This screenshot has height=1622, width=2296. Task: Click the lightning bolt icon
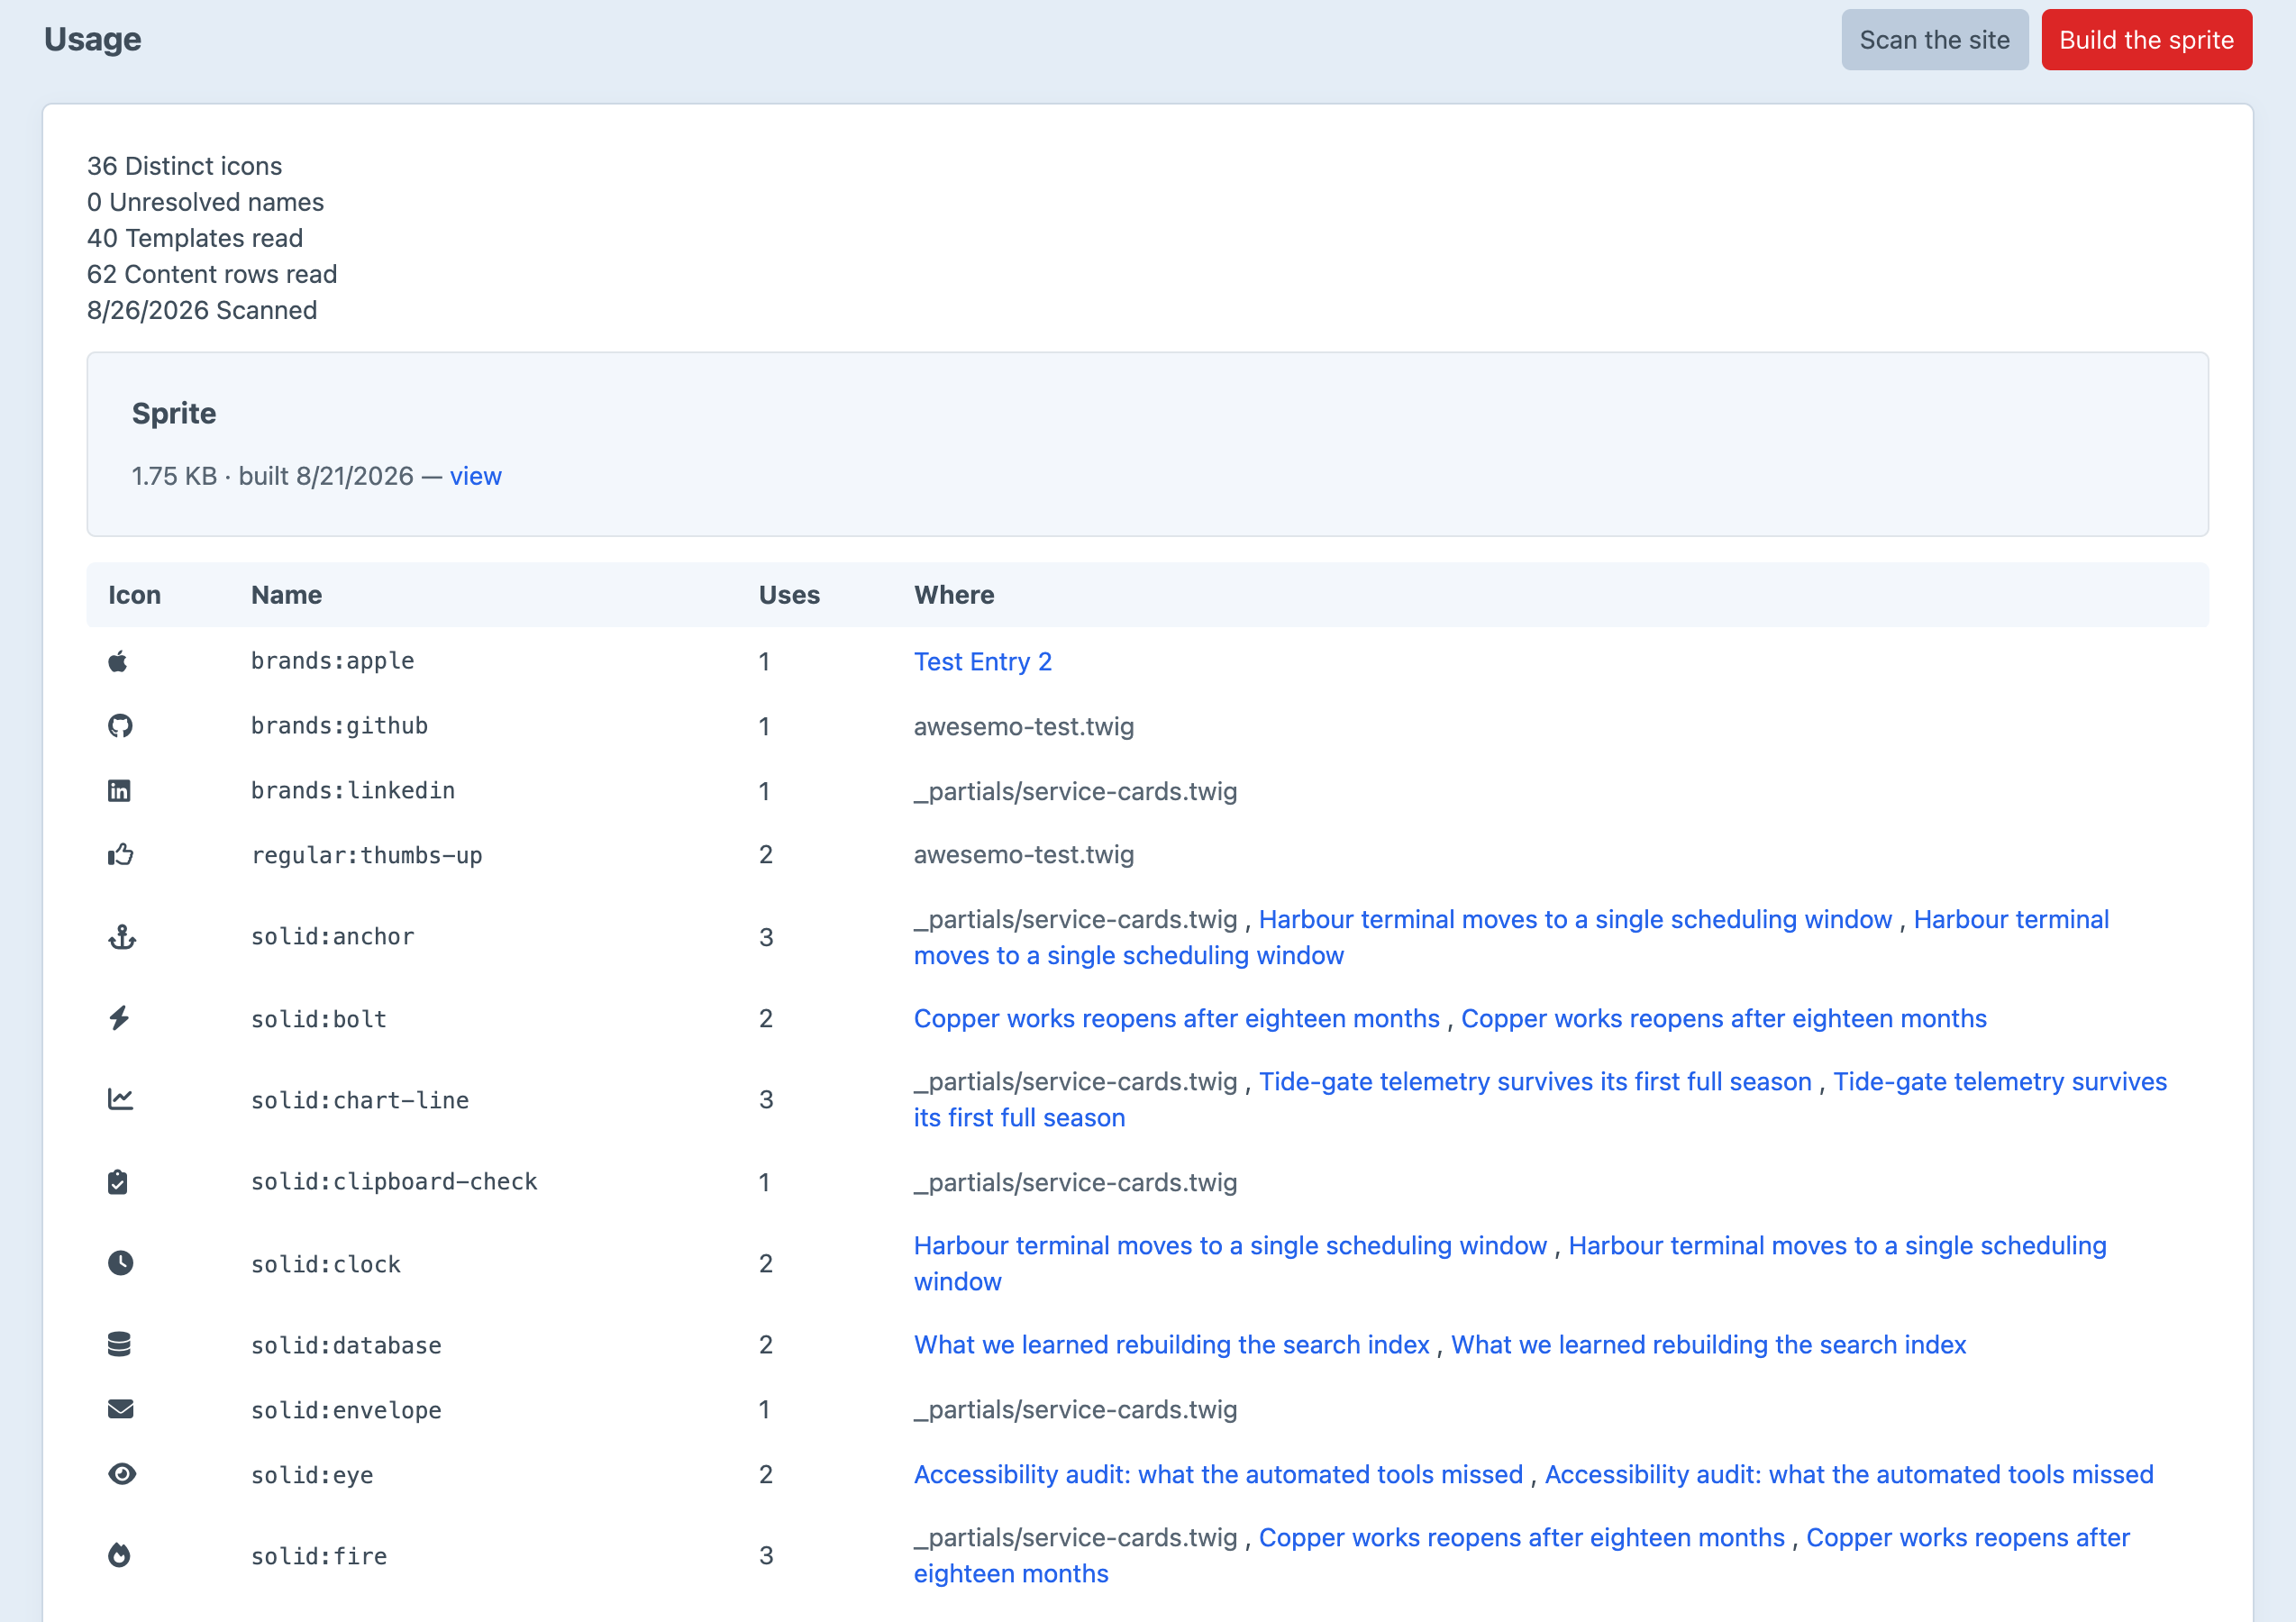tap(119, 1018)
